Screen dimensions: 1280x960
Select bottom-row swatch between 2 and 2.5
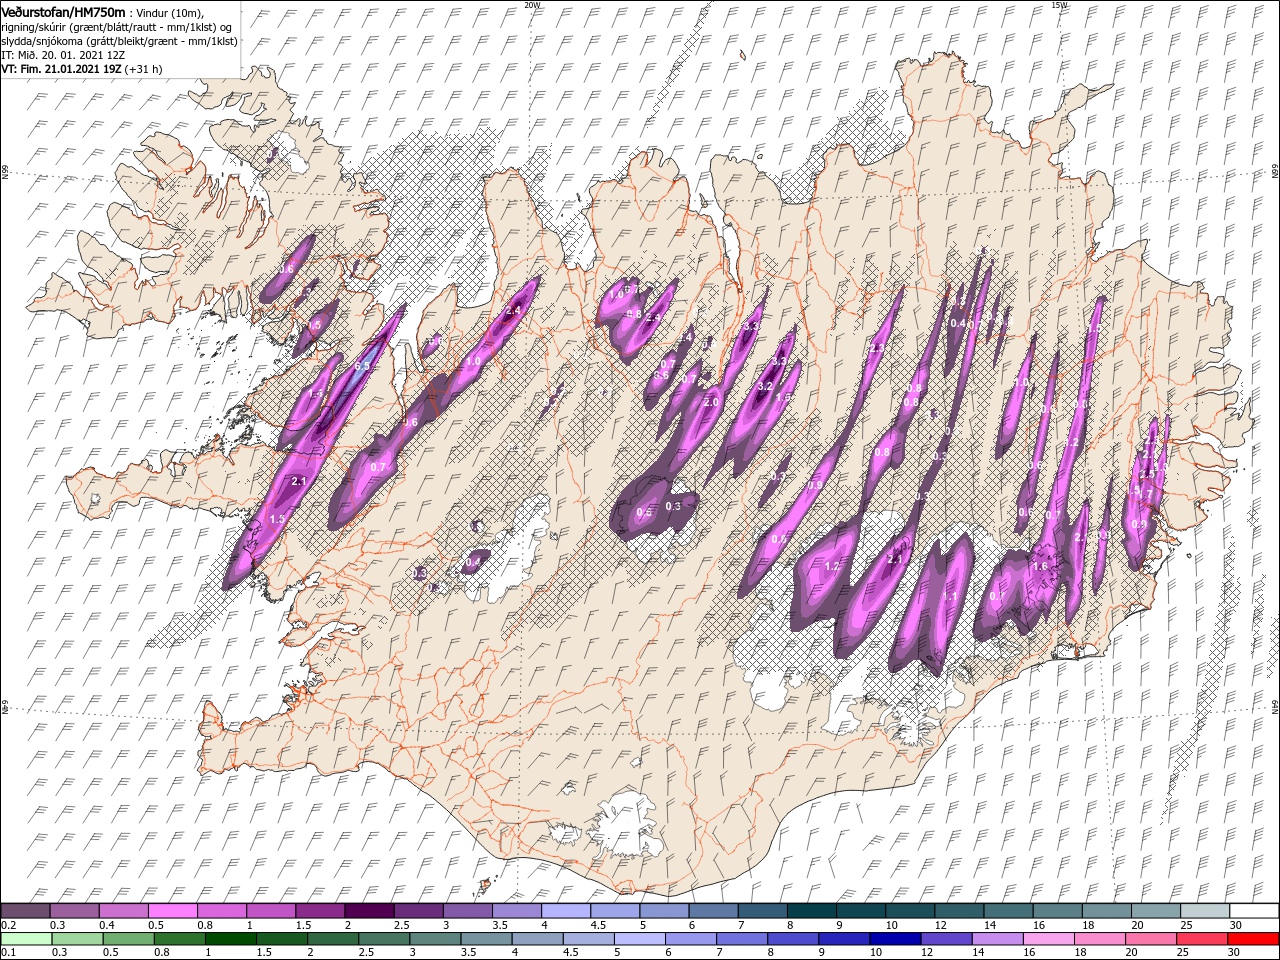tap(332, 939)
